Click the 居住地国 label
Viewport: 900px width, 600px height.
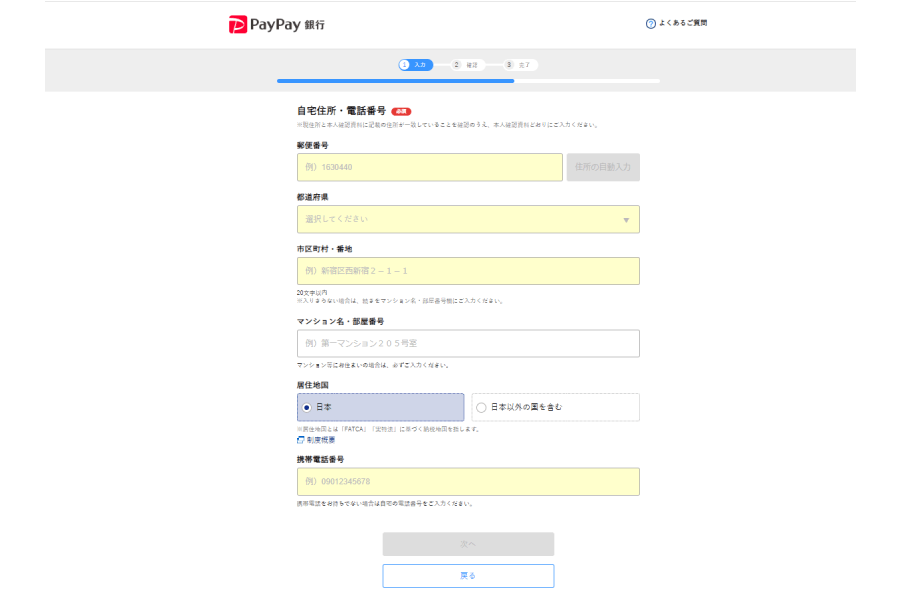[x=312, y=385]
